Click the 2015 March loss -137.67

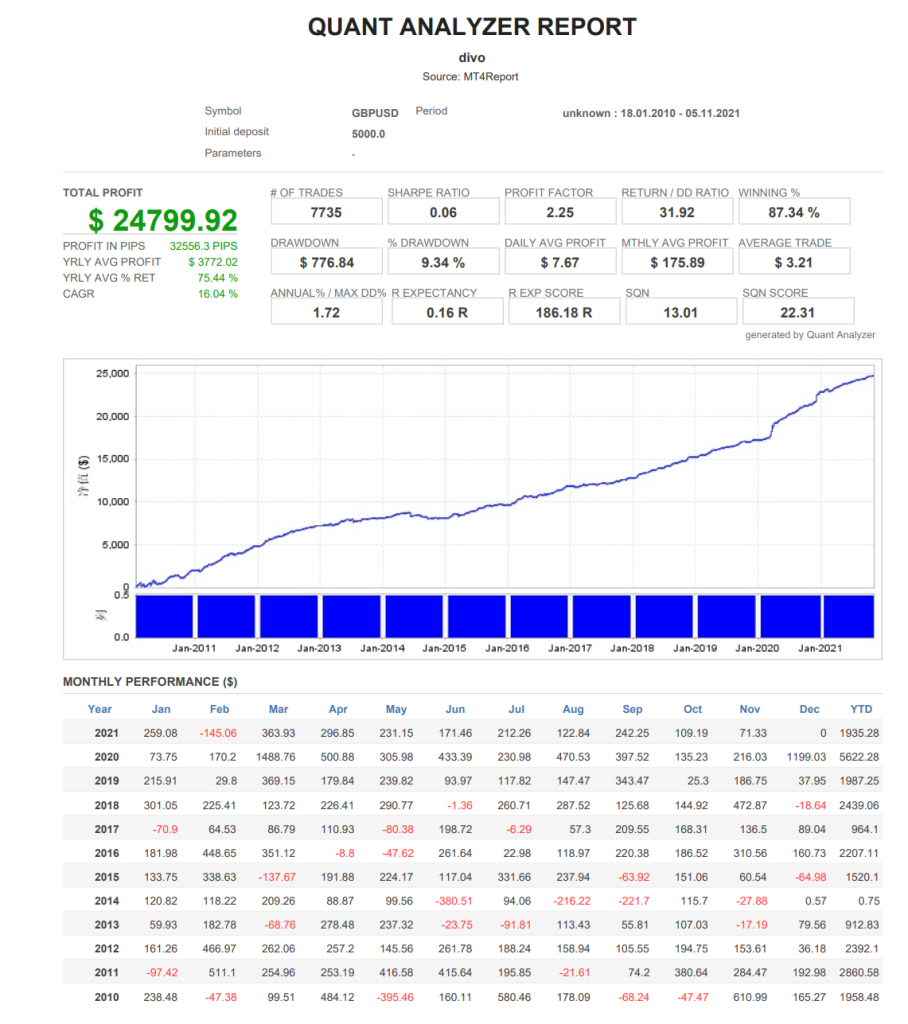277,877
